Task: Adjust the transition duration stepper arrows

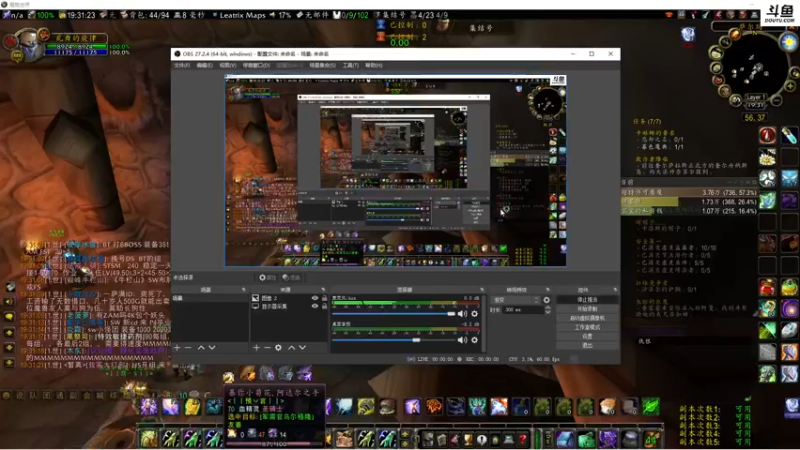Action: [x=547, y=310]
